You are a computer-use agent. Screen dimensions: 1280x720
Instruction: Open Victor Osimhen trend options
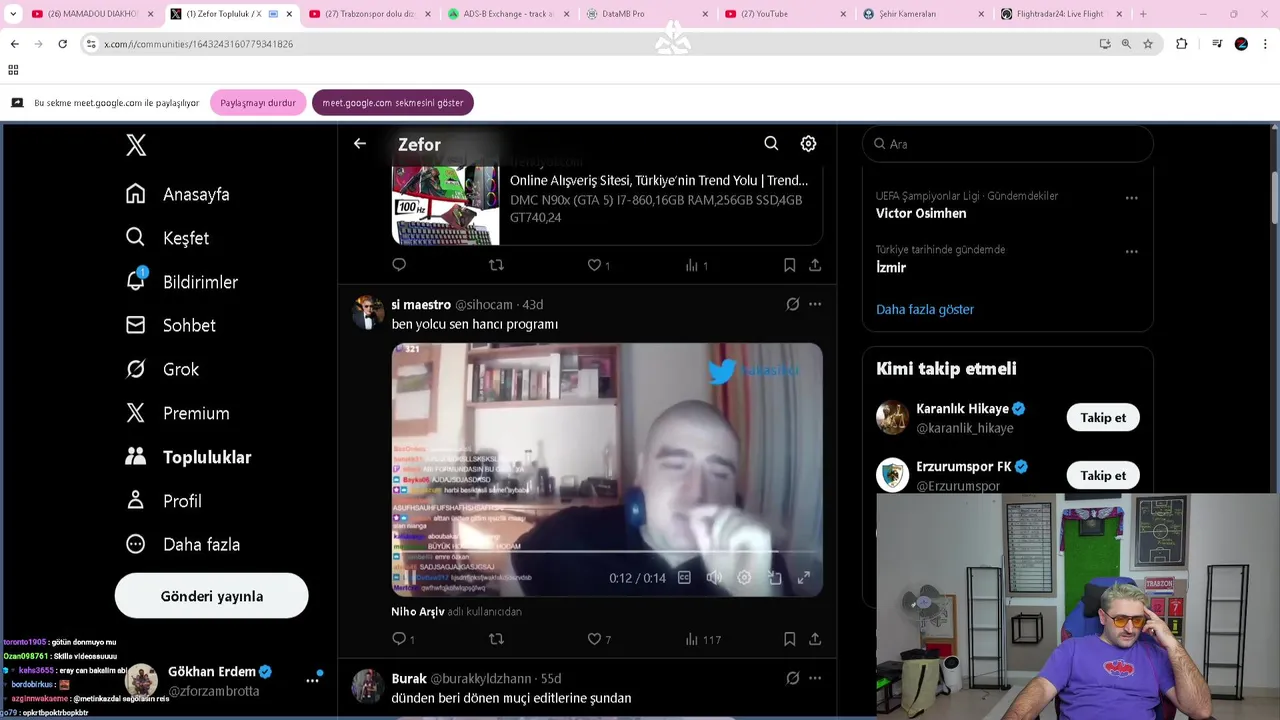(x=1131, y=198)
